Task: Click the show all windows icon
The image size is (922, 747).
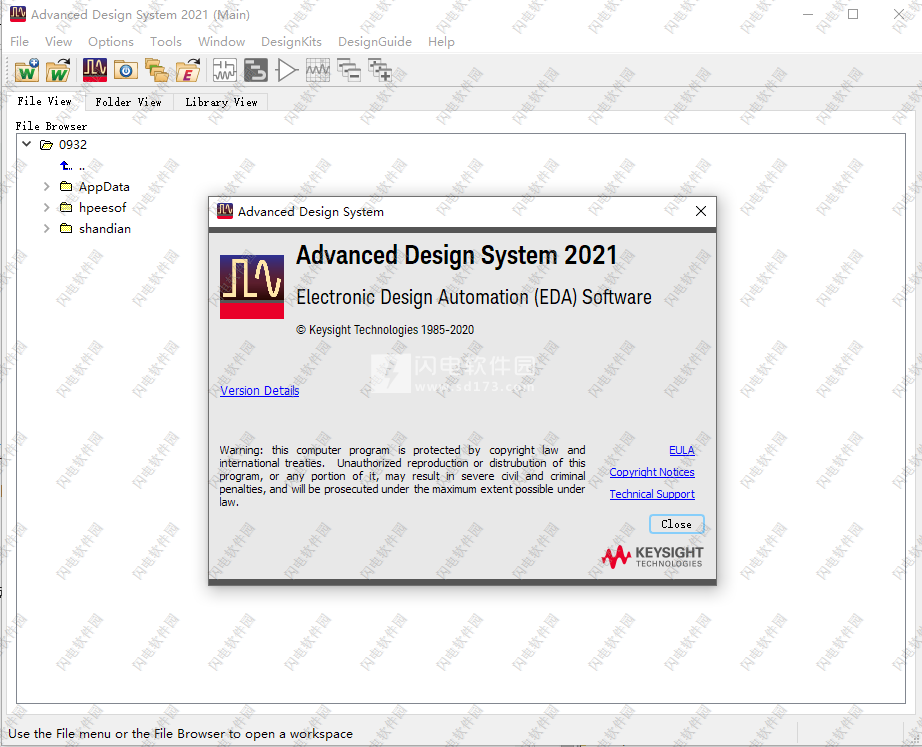Action: (x=380, y=71)
